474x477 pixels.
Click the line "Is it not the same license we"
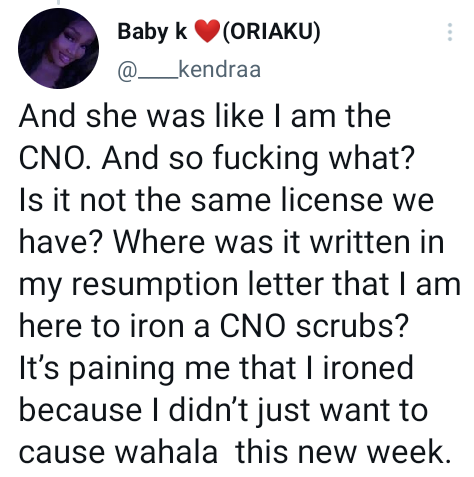[x=226, y=200]
